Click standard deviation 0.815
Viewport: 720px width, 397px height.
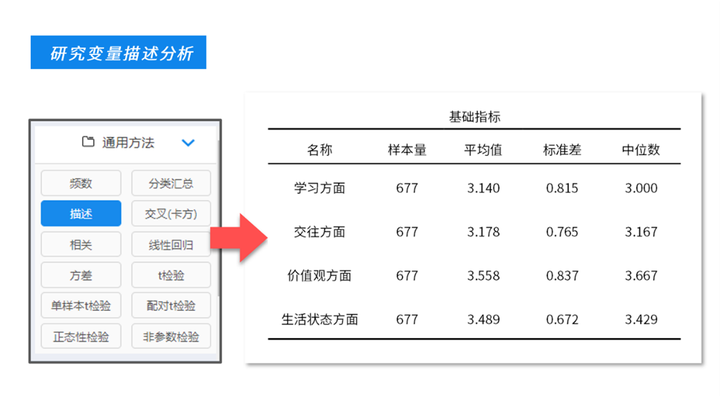click(562, 188)
